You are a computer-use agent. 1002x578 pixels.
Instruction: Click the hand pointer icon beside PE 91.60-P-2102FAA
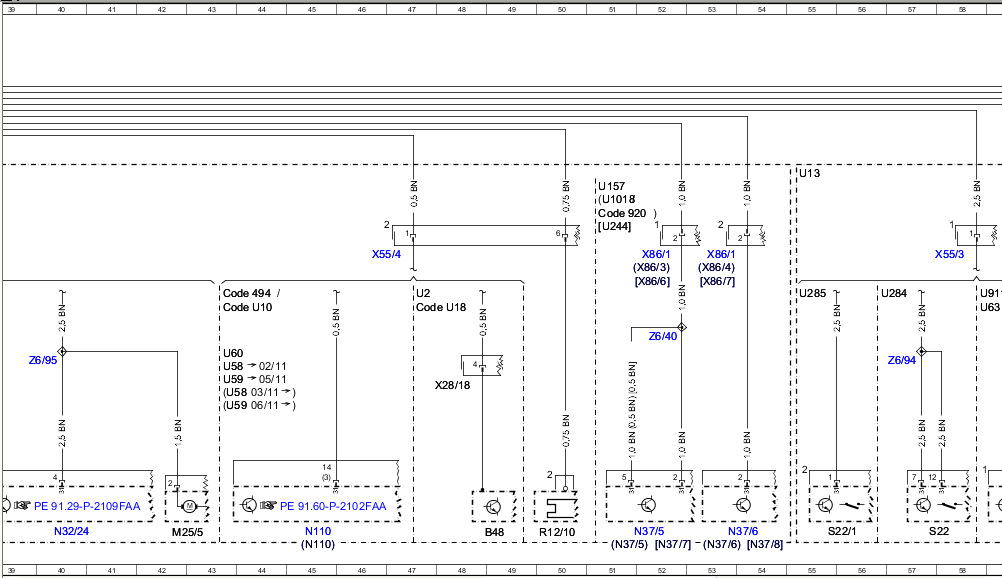click(268, 506)
